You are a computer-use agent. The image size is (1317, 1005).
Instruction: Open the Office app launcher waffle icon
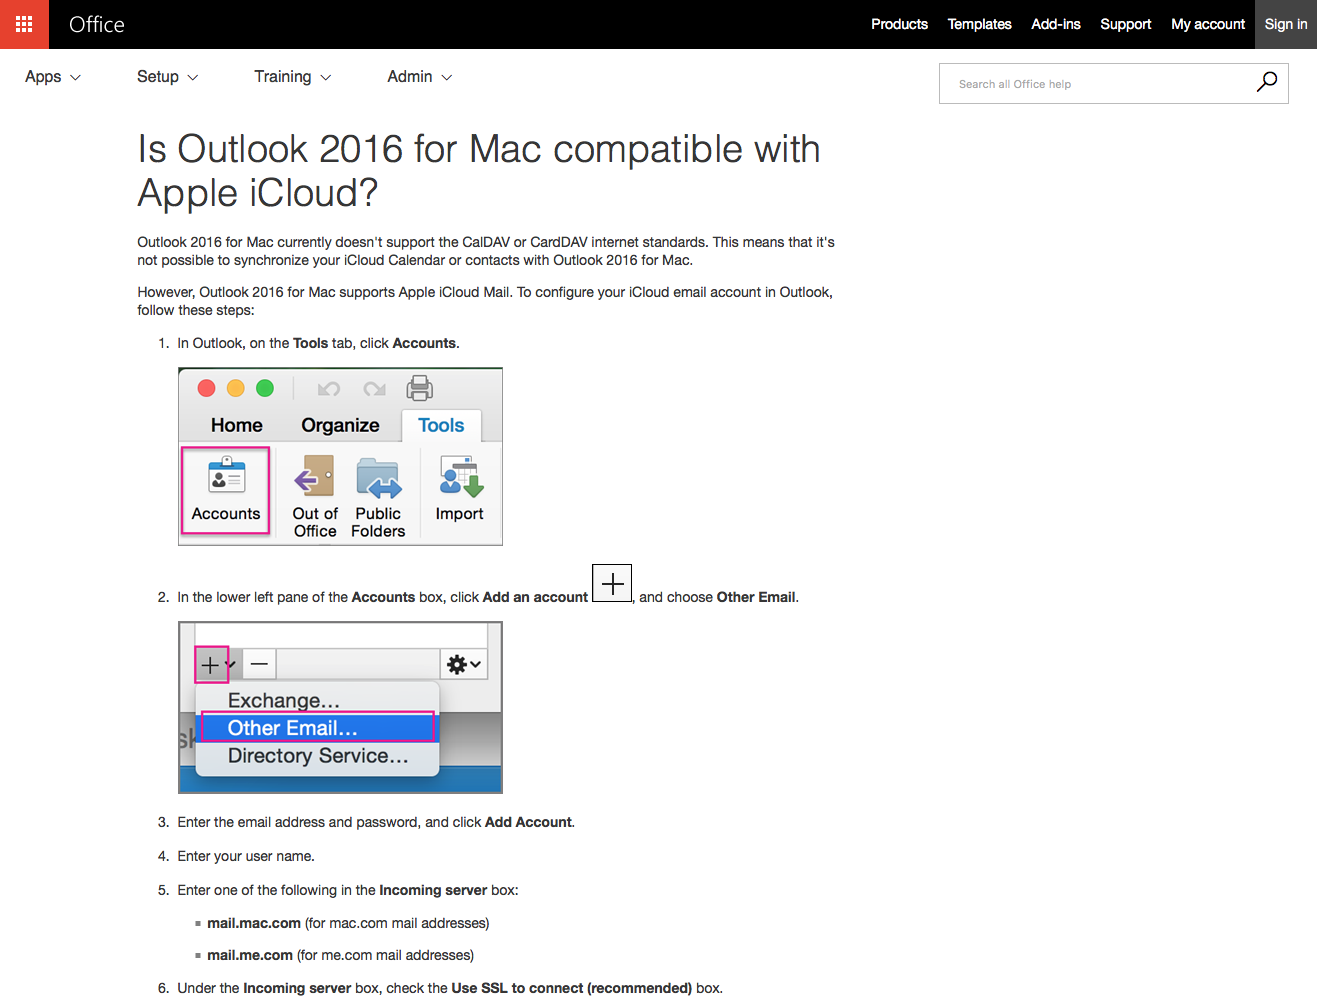(x=24, y=24)
